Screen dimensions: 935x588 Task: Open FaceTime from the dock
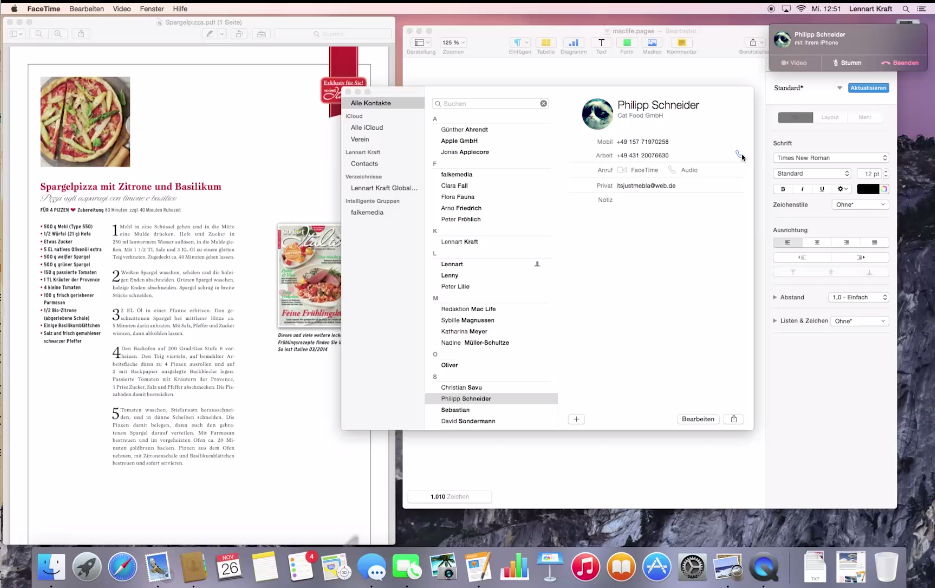point(407,567)
